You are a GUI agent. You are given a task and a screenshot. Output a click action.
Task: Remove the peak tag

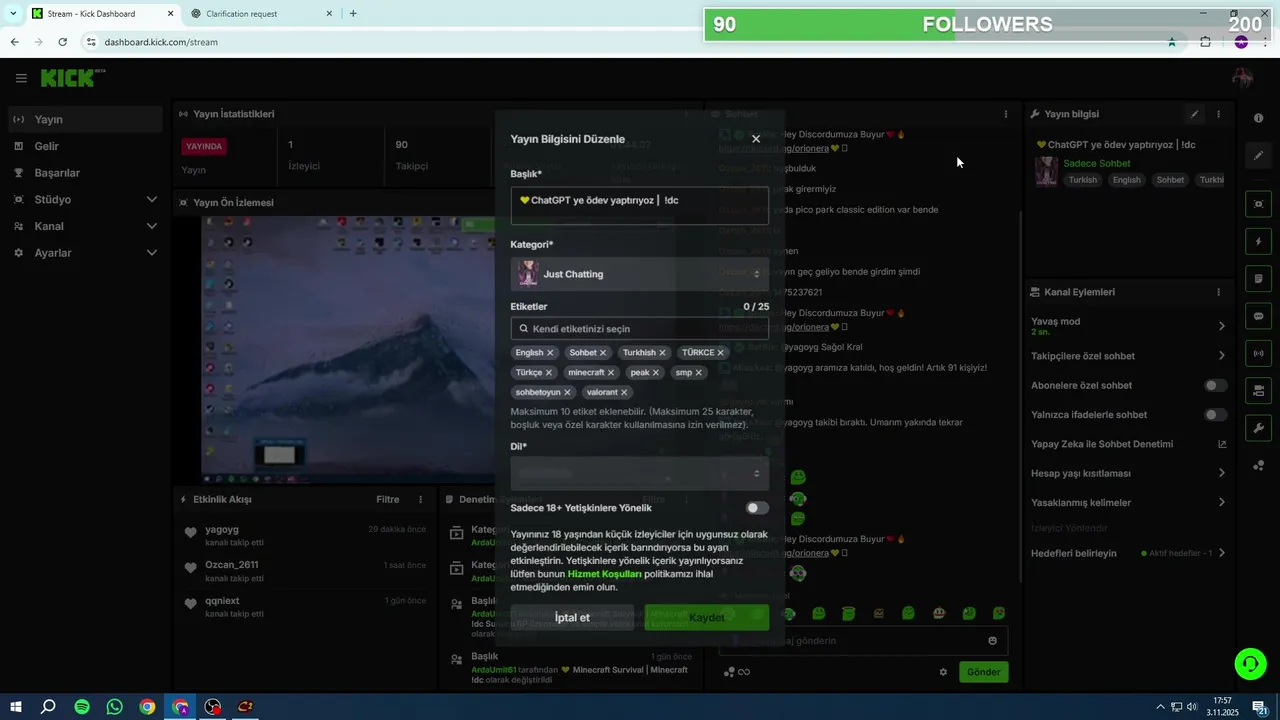[x=656, y=373]
